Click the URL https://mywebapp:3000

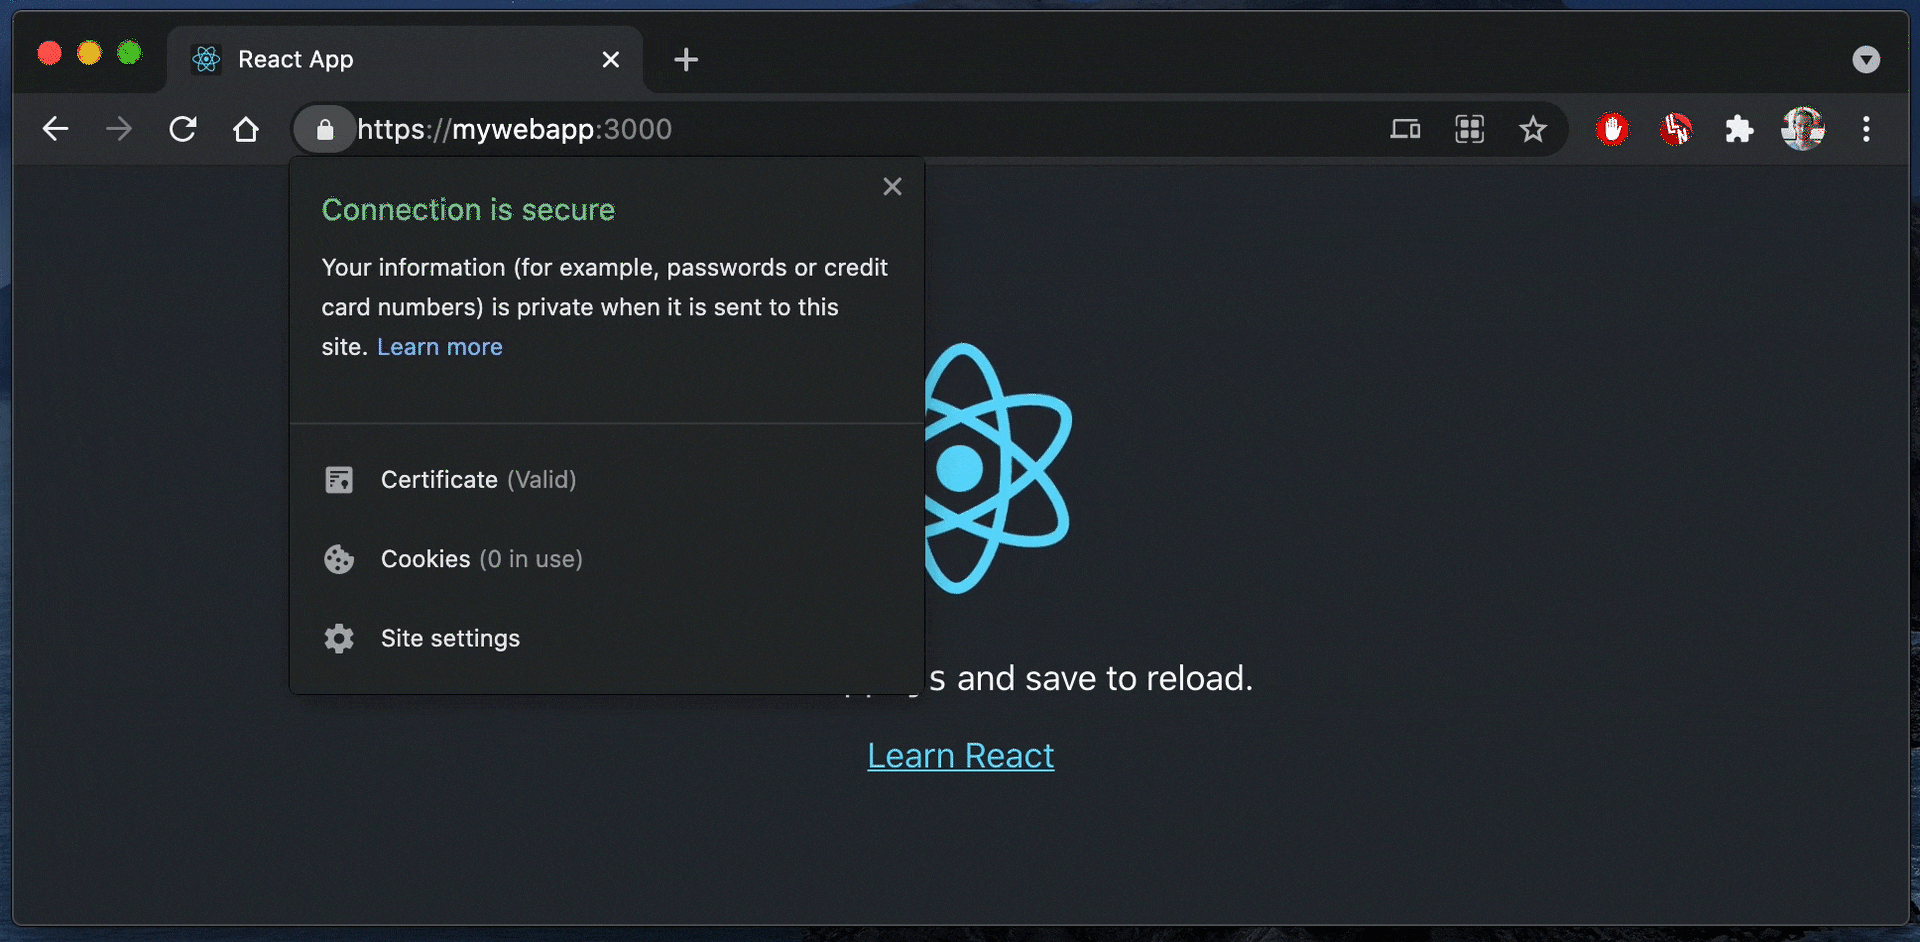[514, 129]
